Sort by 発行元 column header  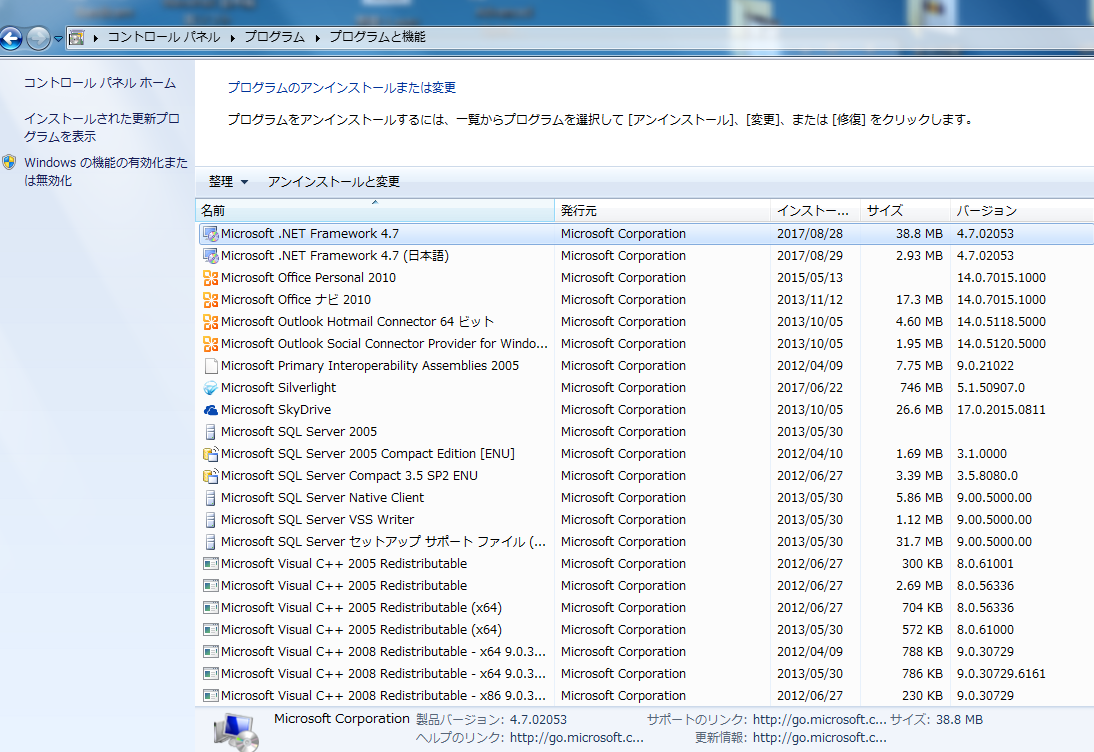[x=662, y=211]
